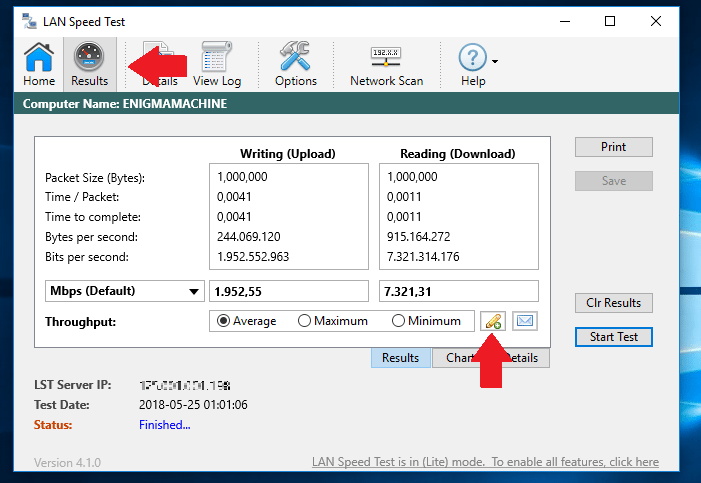Click download bytes per second 915.164.272

pos(418,237)
